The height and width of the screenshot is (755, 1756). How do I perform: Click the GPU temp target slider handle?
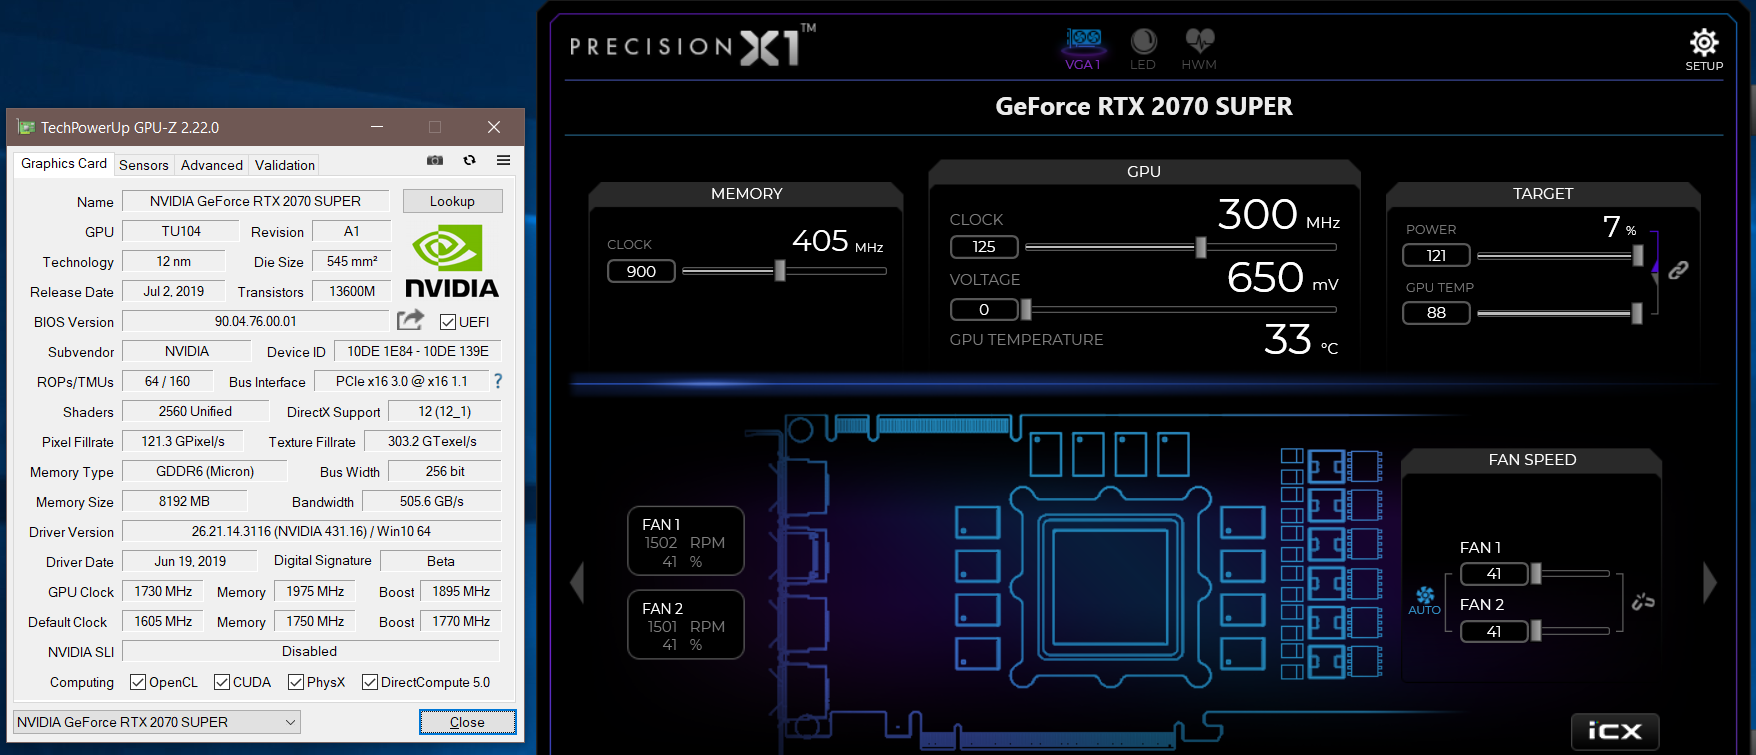[x=1637, y=313]
